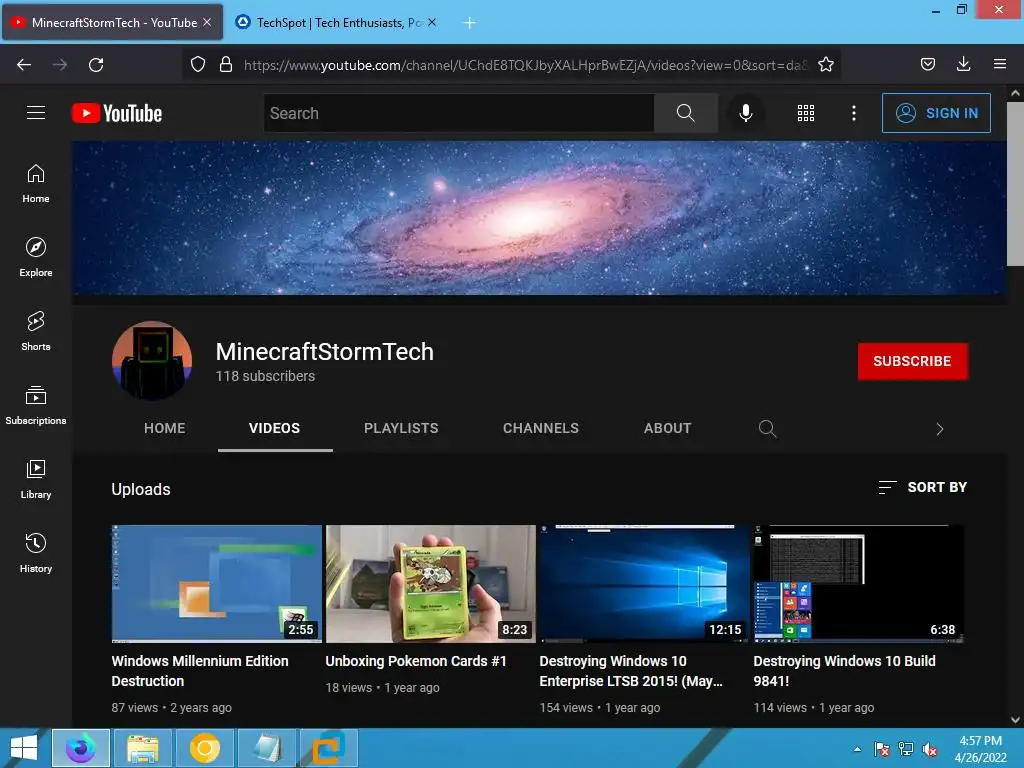Viewport: 1024px width, 768px height.
Task: Close the TechSpot tab
Action: (432, 22)
